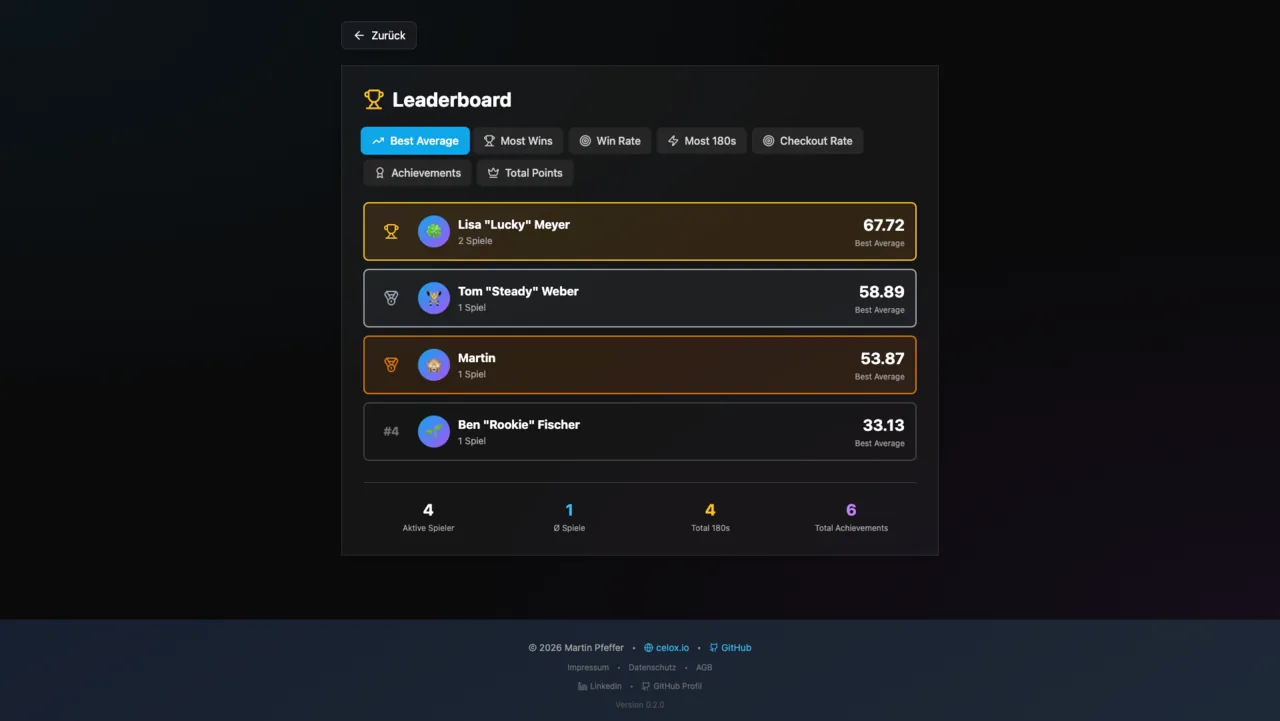Show the Most 180s ranking
This screenshot has width=1280, height=721.
coord(702,141)
